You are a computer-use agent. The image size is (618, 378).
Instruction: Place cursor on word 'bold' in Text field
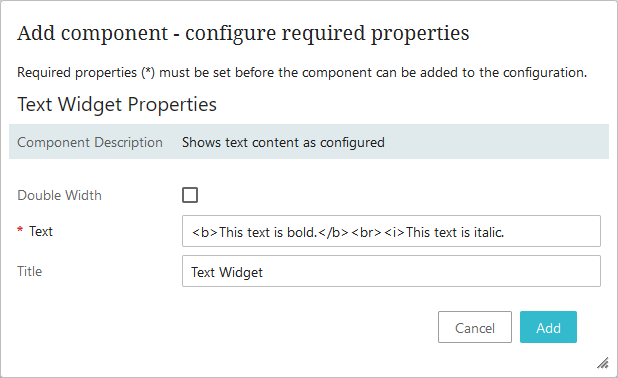pos(301,232)
